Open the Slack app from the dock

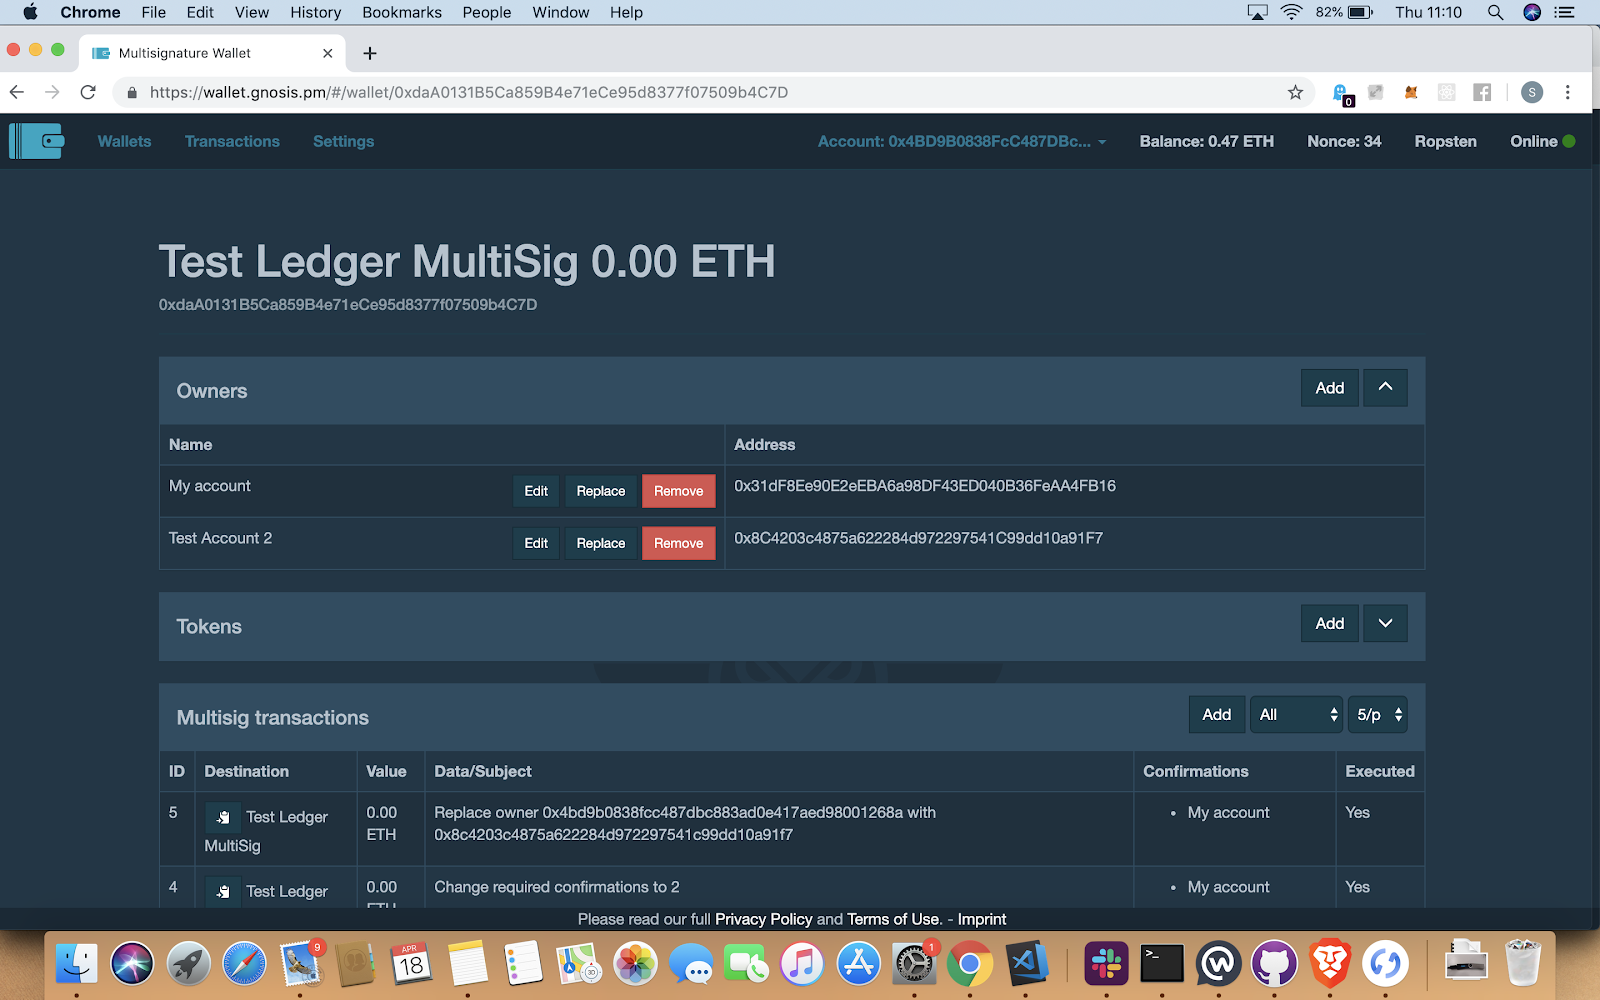[1105, 964]
